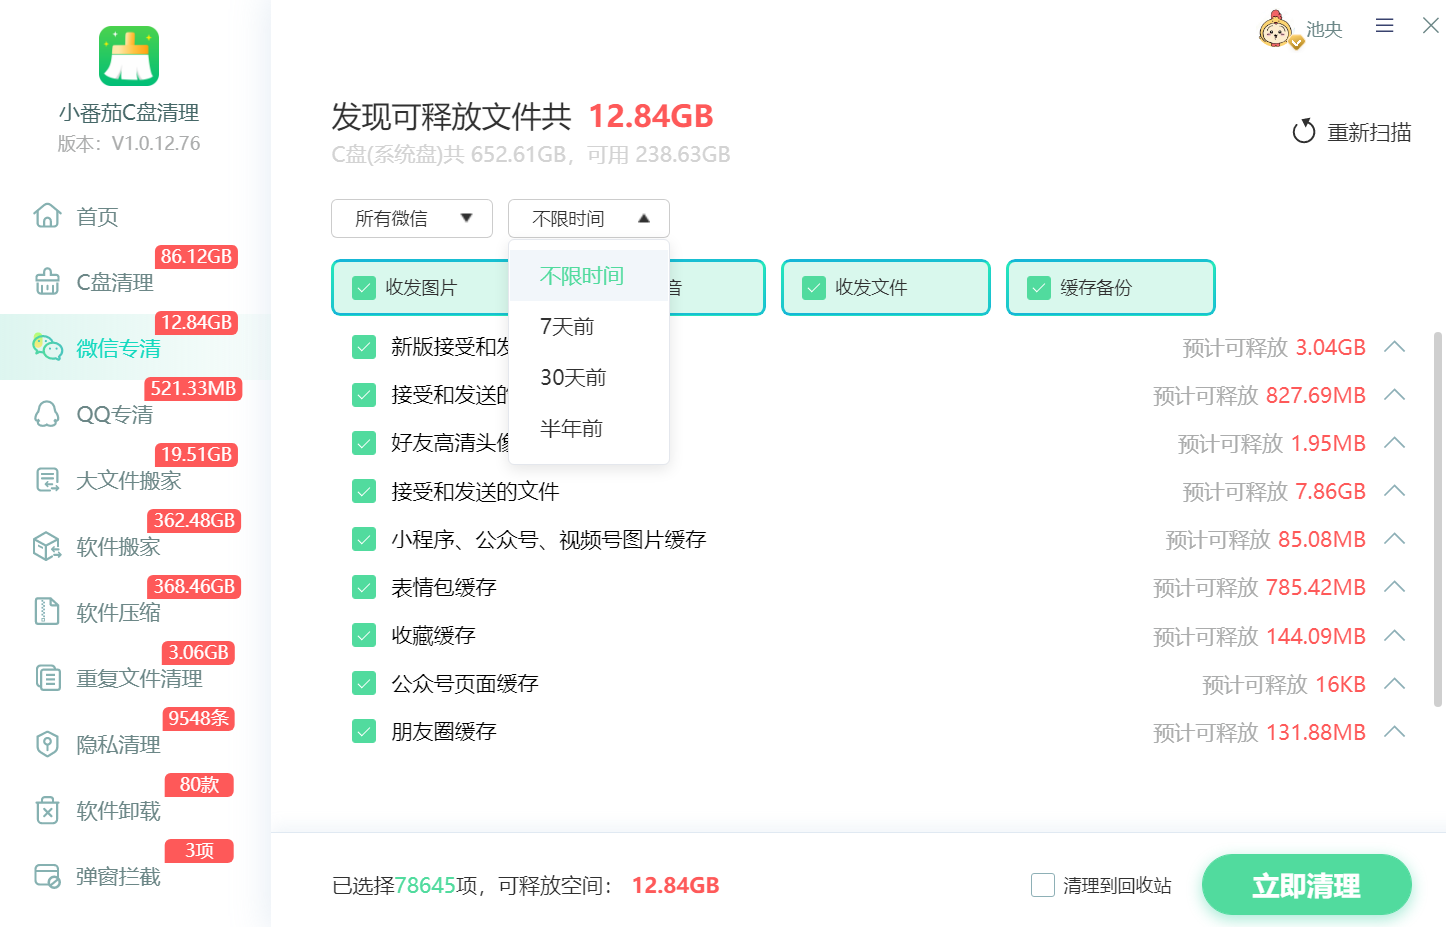Collapse the 7.86GB files row chevron
This screenshot has height=927, width=1446.
pos(1395,491)
